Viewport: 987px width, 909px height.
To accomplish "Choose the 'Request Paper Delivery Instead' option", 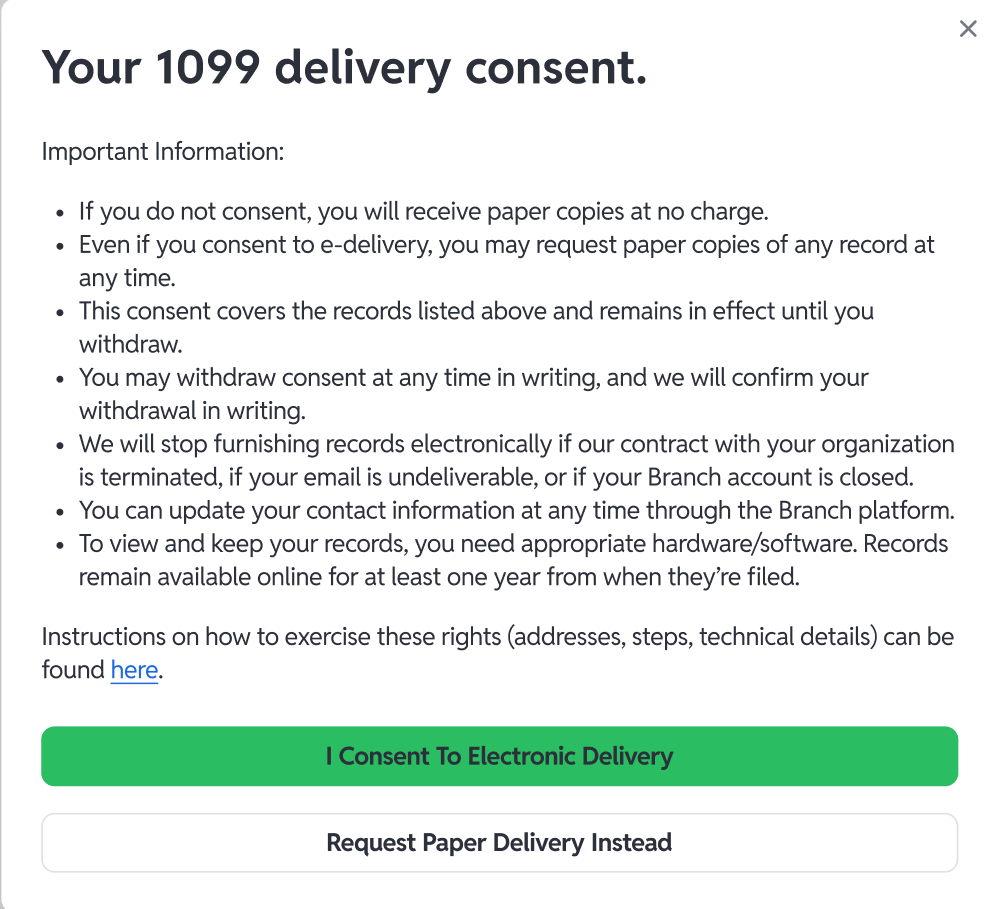I will click(499, 842).
